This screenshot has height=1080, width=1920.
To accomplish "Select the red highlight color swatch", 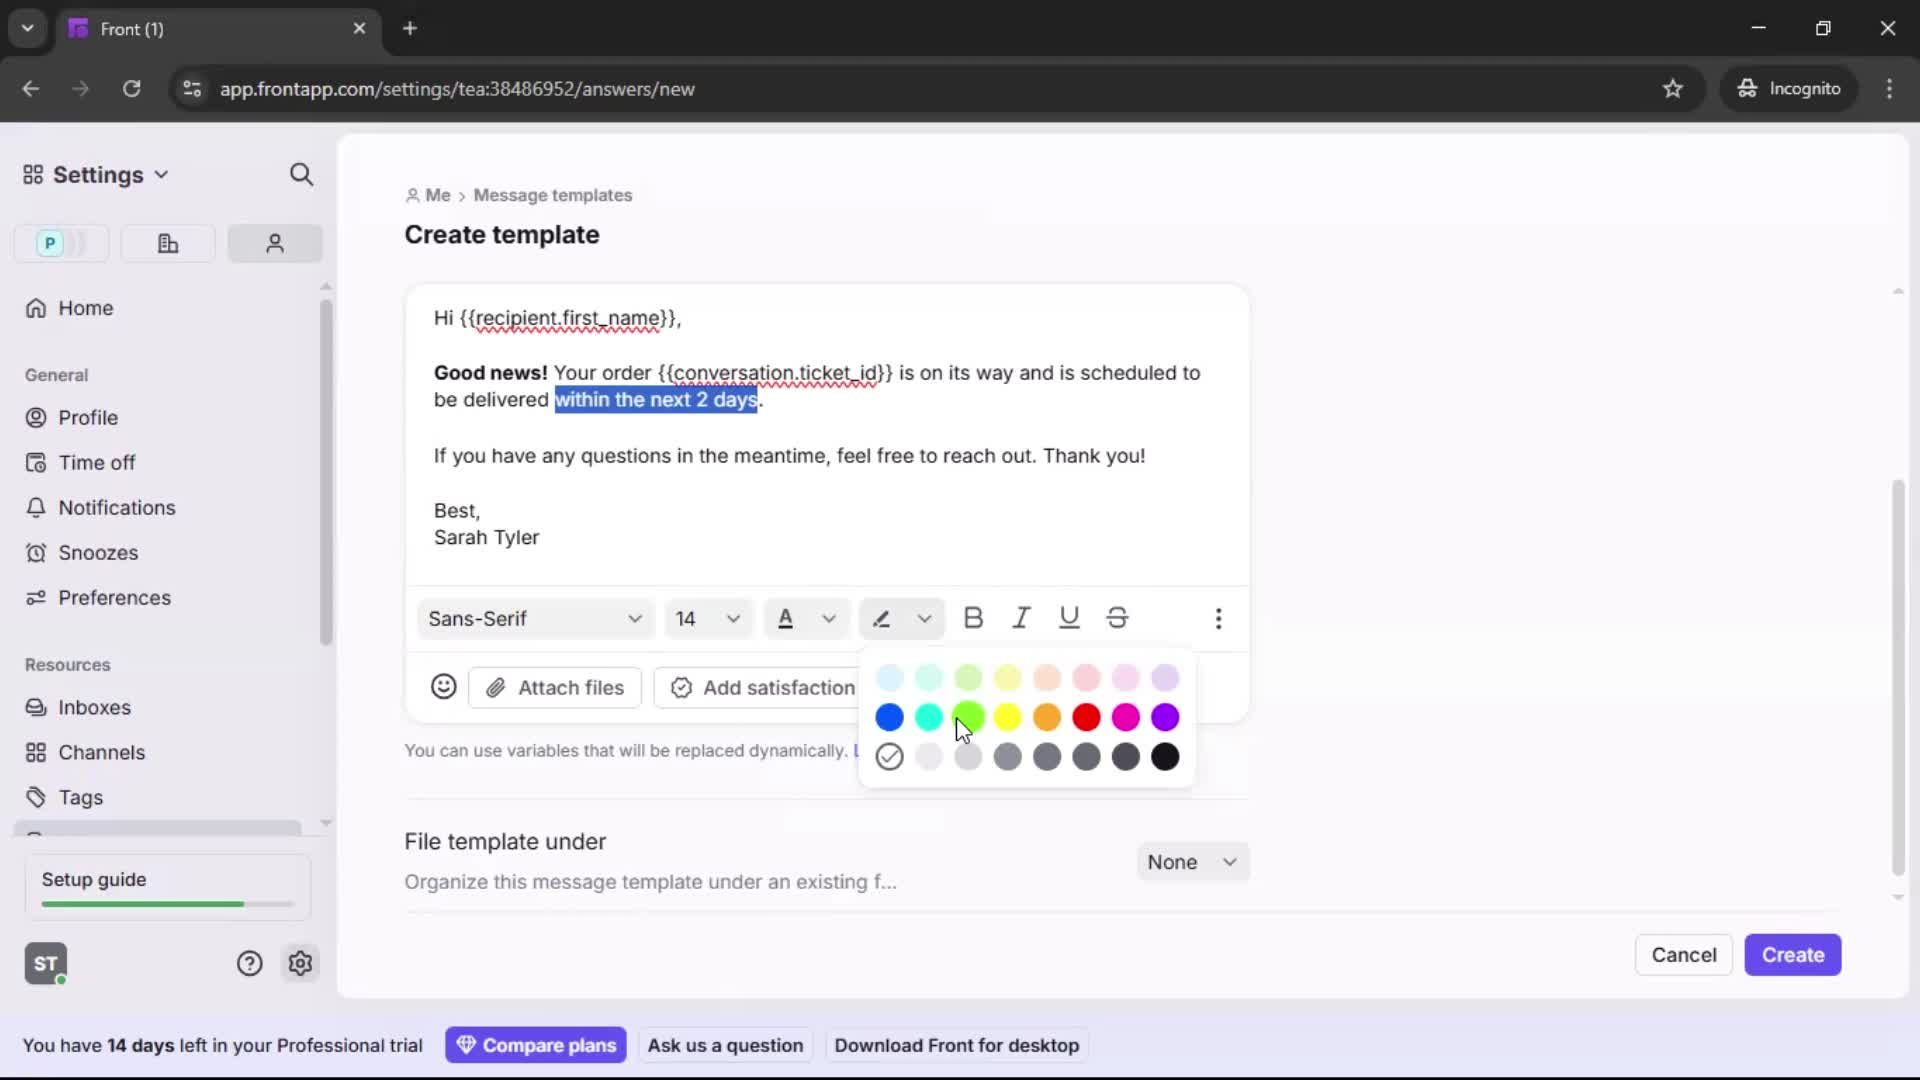I will pyautogui.click(x=1087, y=717).
